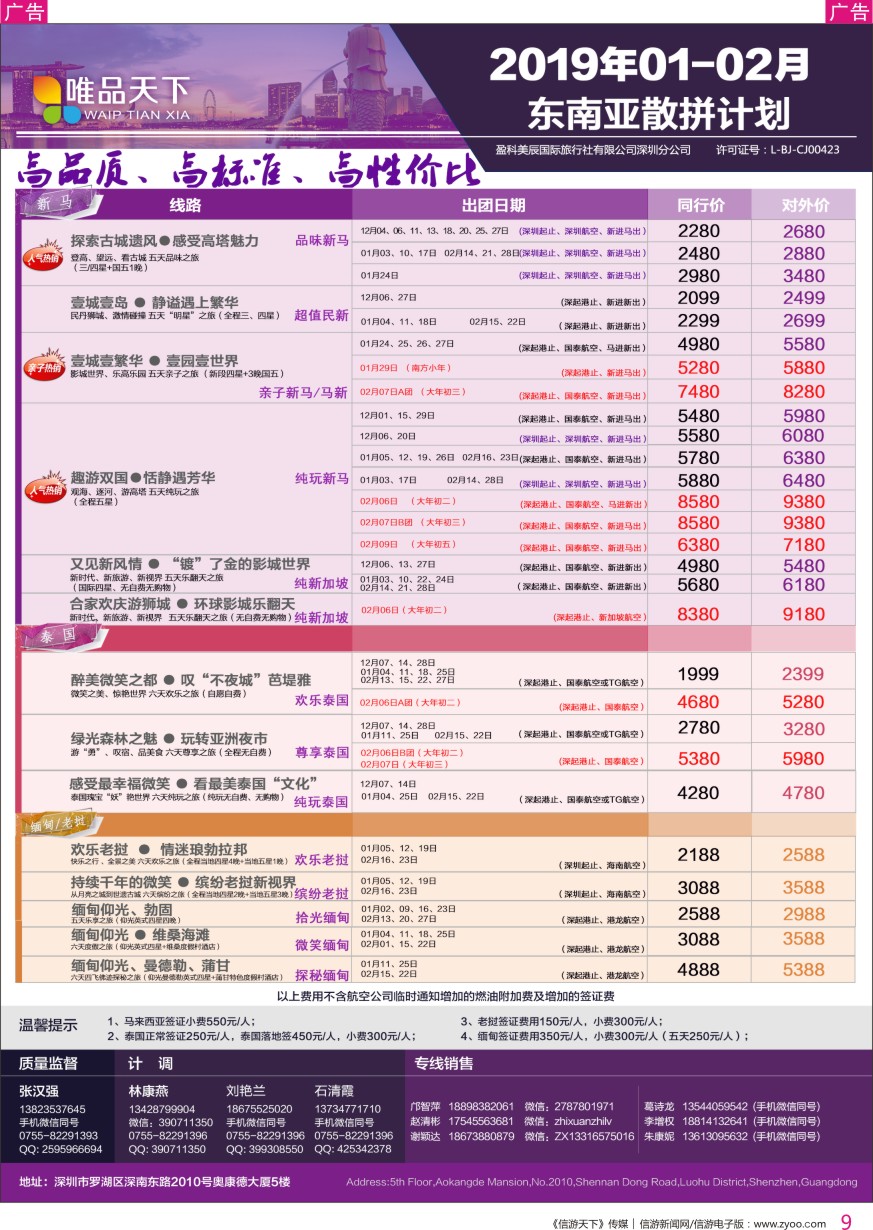This screenshot has width=873, height=1230.
Task: Open the 壹城壹岛●静谧遇上繁华 route
Action: (x=154, y=302)
